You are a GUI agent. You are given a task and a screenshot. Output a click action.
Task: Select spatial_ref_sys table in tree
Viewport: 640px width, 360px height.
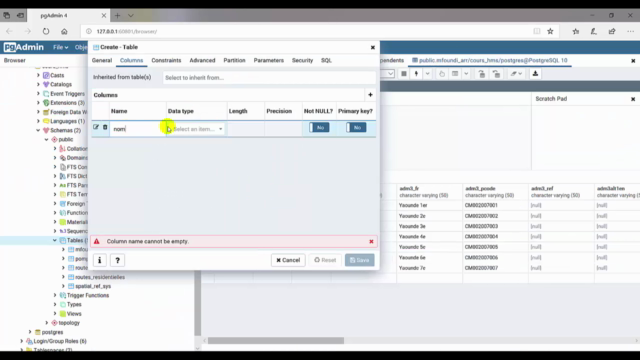click(x=93, y=286)
